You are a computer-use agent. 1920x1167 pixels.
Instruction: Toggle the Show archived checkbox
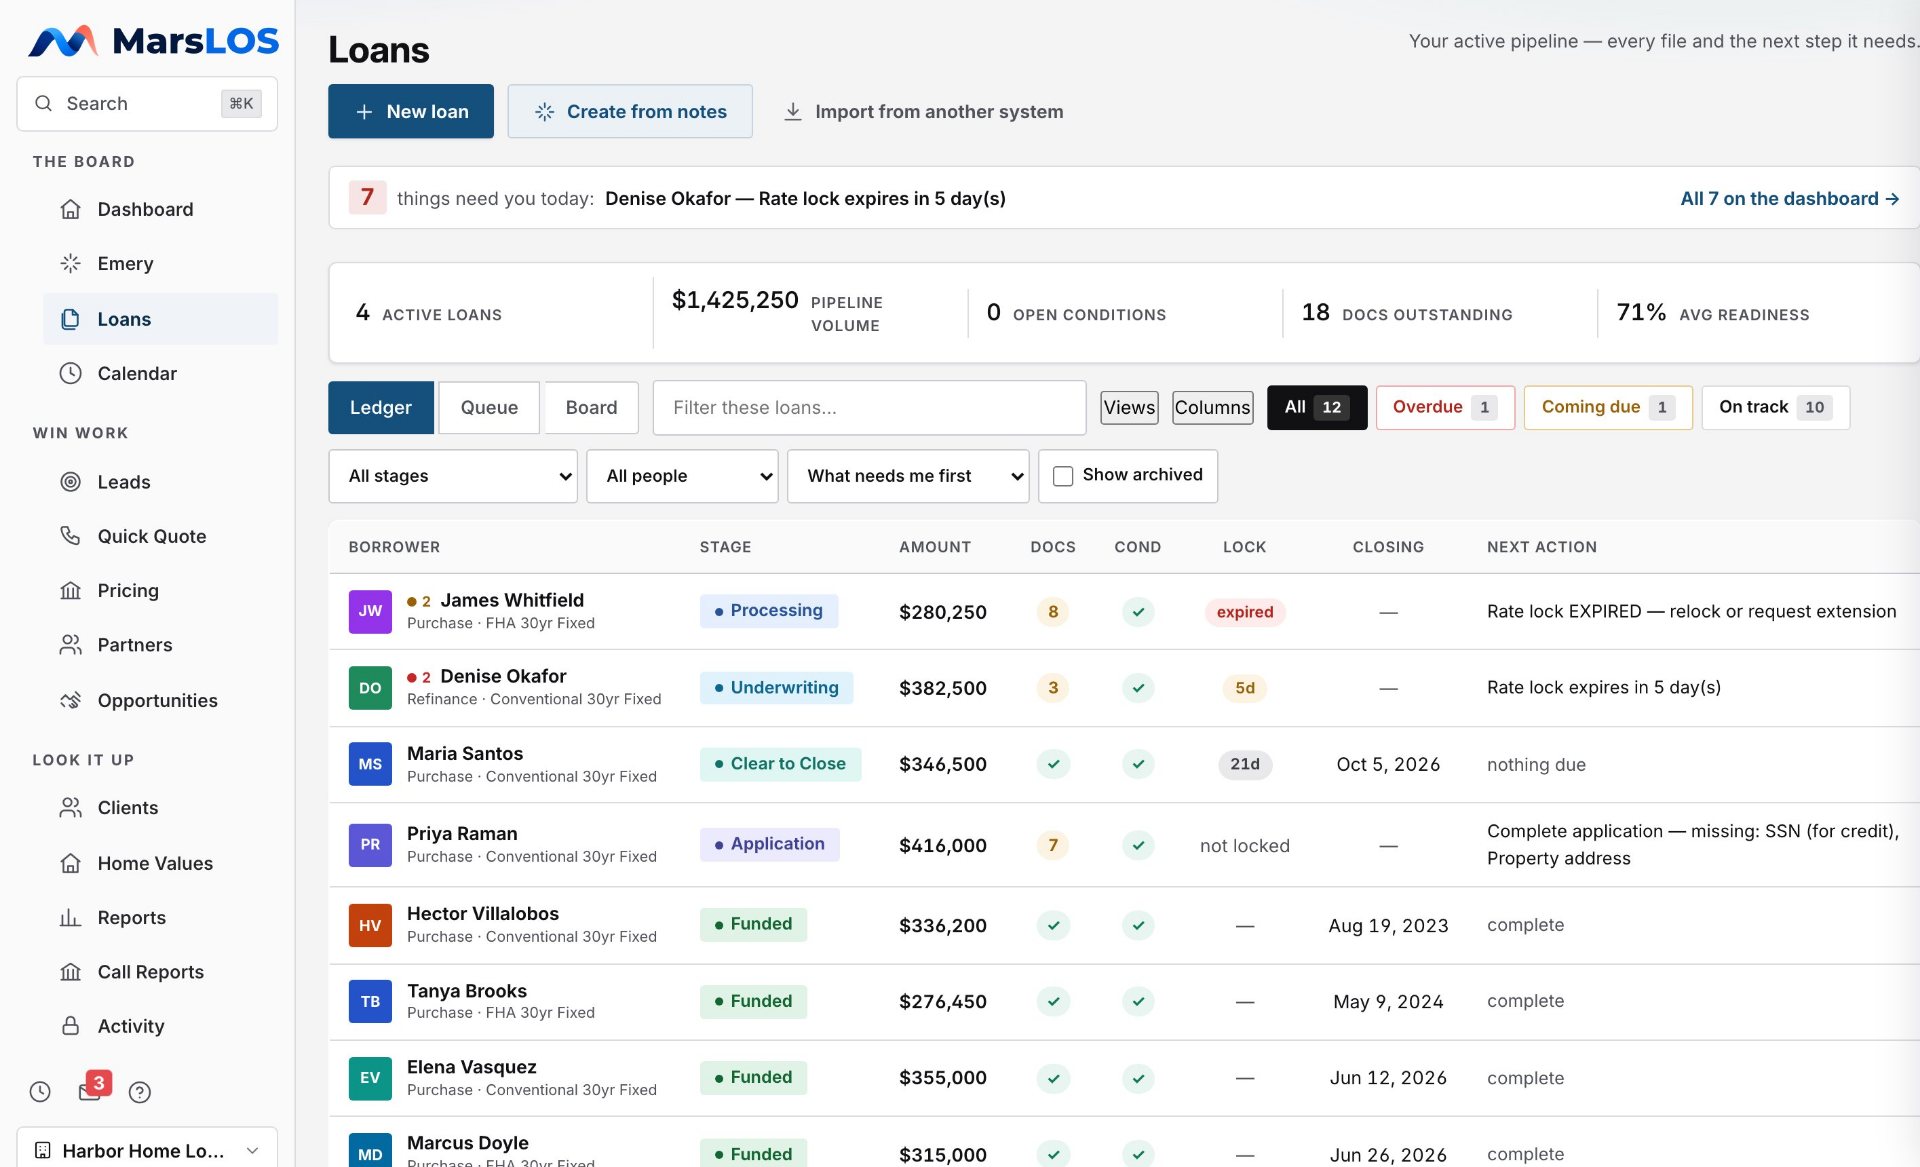[x=1063, y=476]
